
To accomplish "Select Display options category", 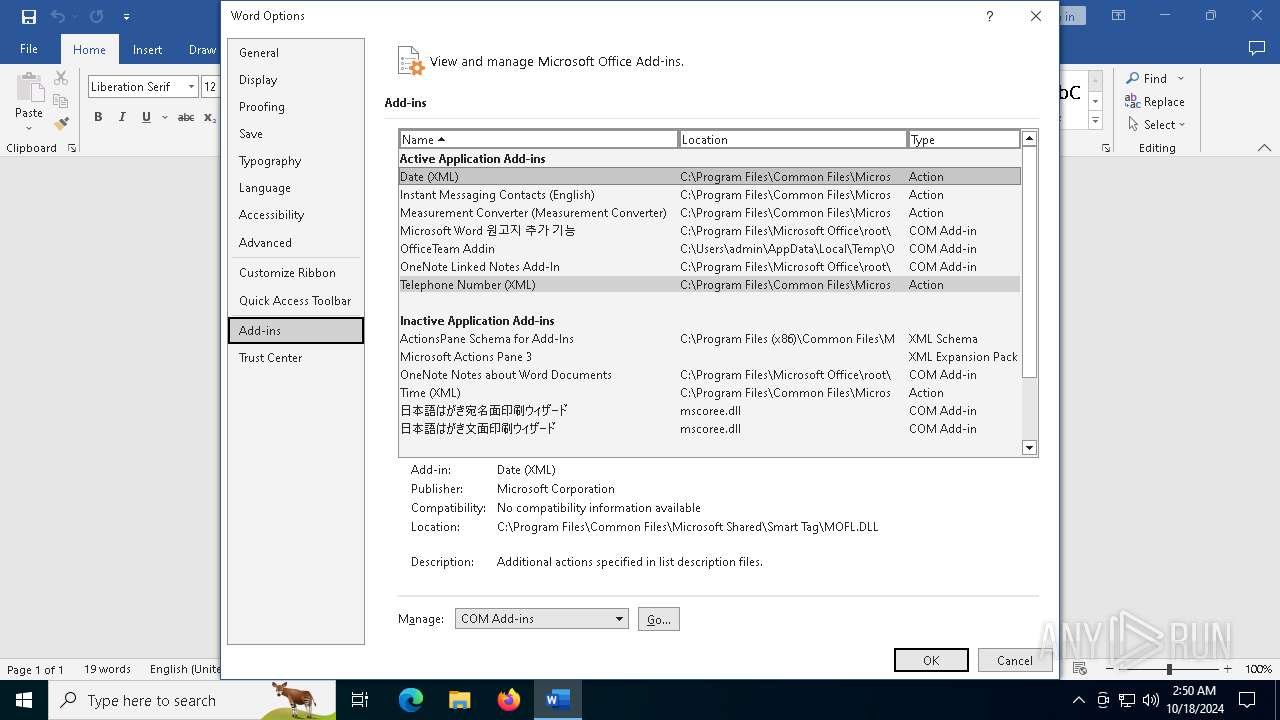I will [x=296, y=80].
